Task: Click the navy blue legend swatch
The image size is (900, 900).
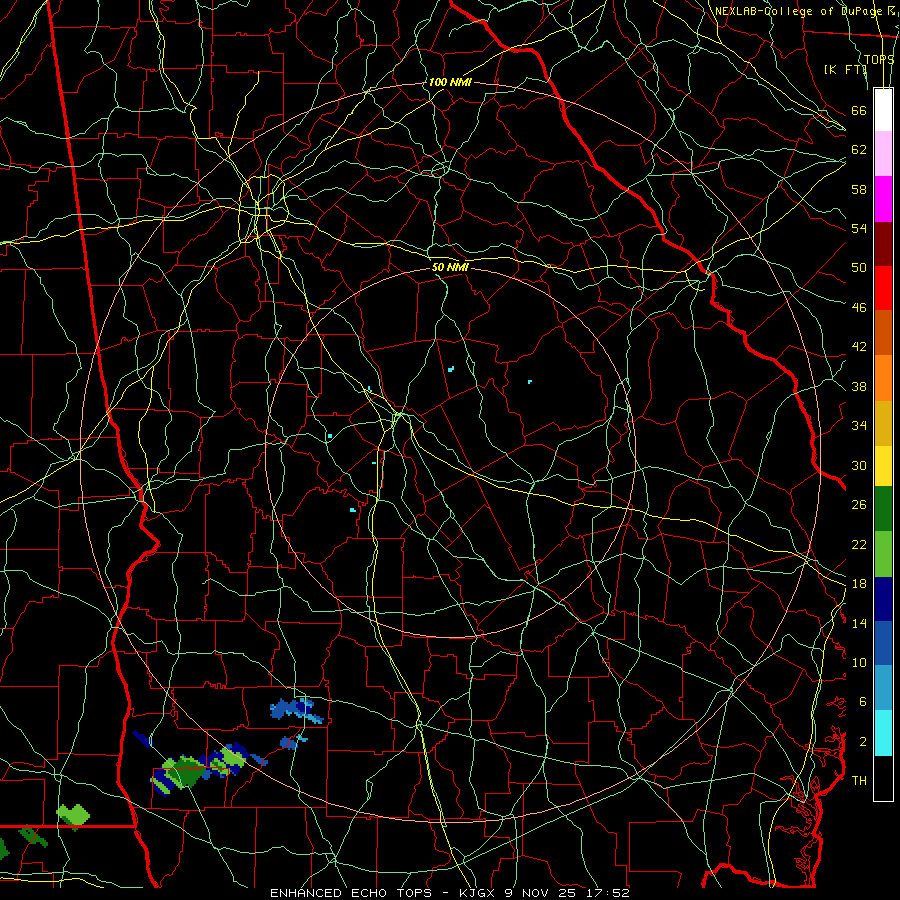Action: click(x=883, y=599)
